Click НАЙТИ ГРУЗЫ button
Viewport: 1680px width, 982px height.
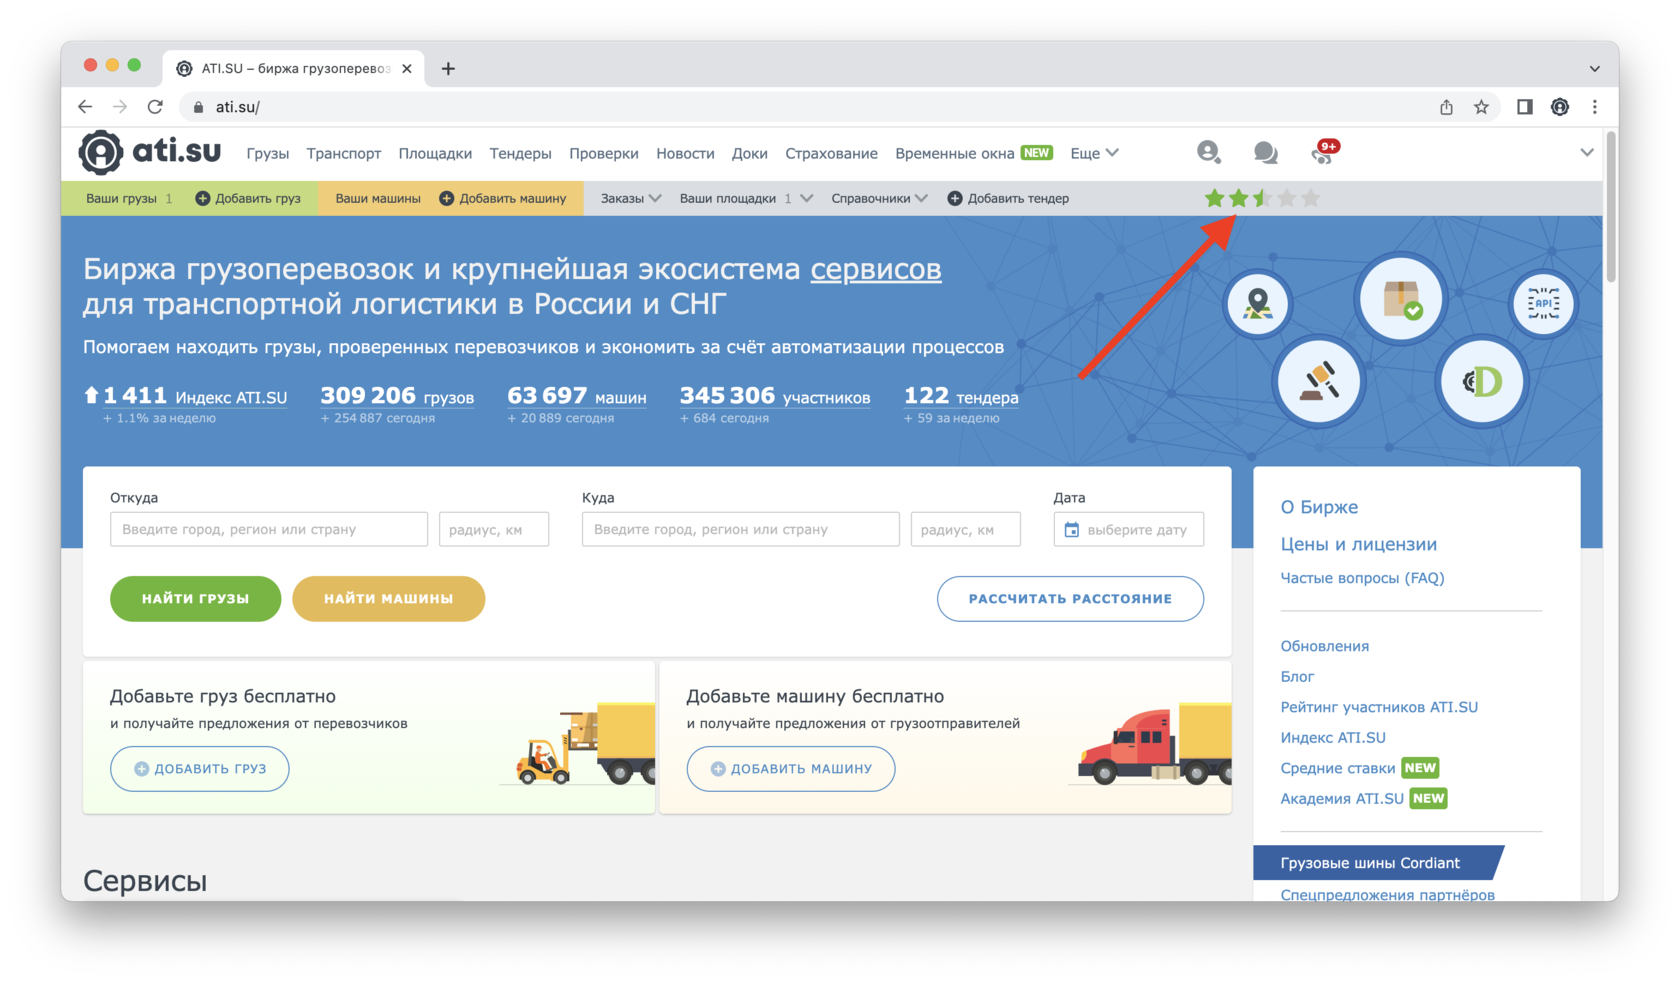coord(196,598)
